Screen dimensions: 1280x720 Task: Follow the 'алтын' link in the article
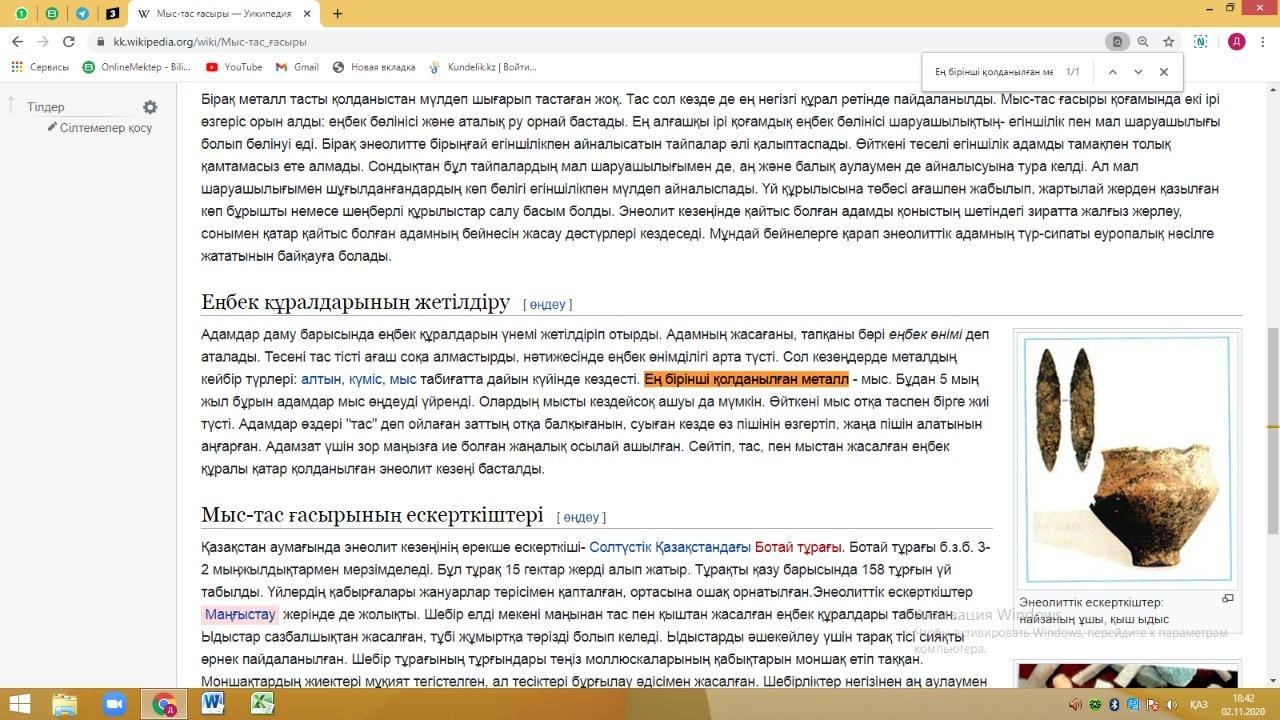click(x=321, y=379)
